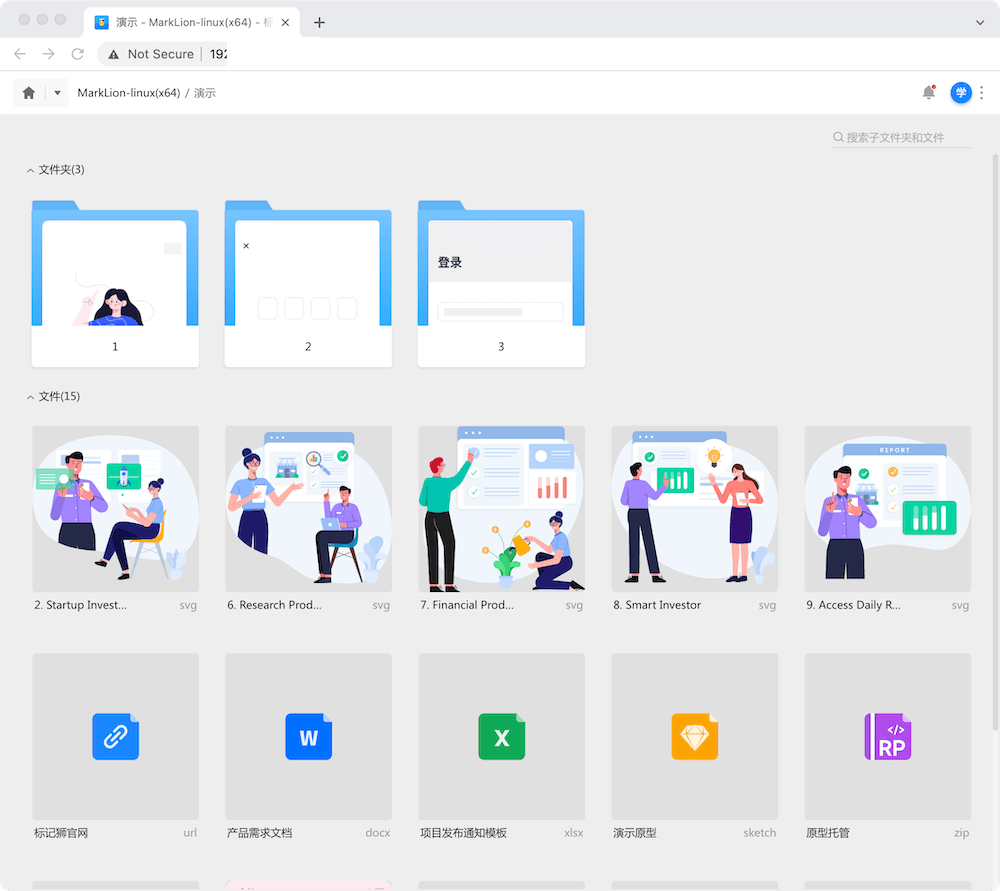Collapse the 文件夹(3) section
1000x891 pixels.
pos(31,170)
